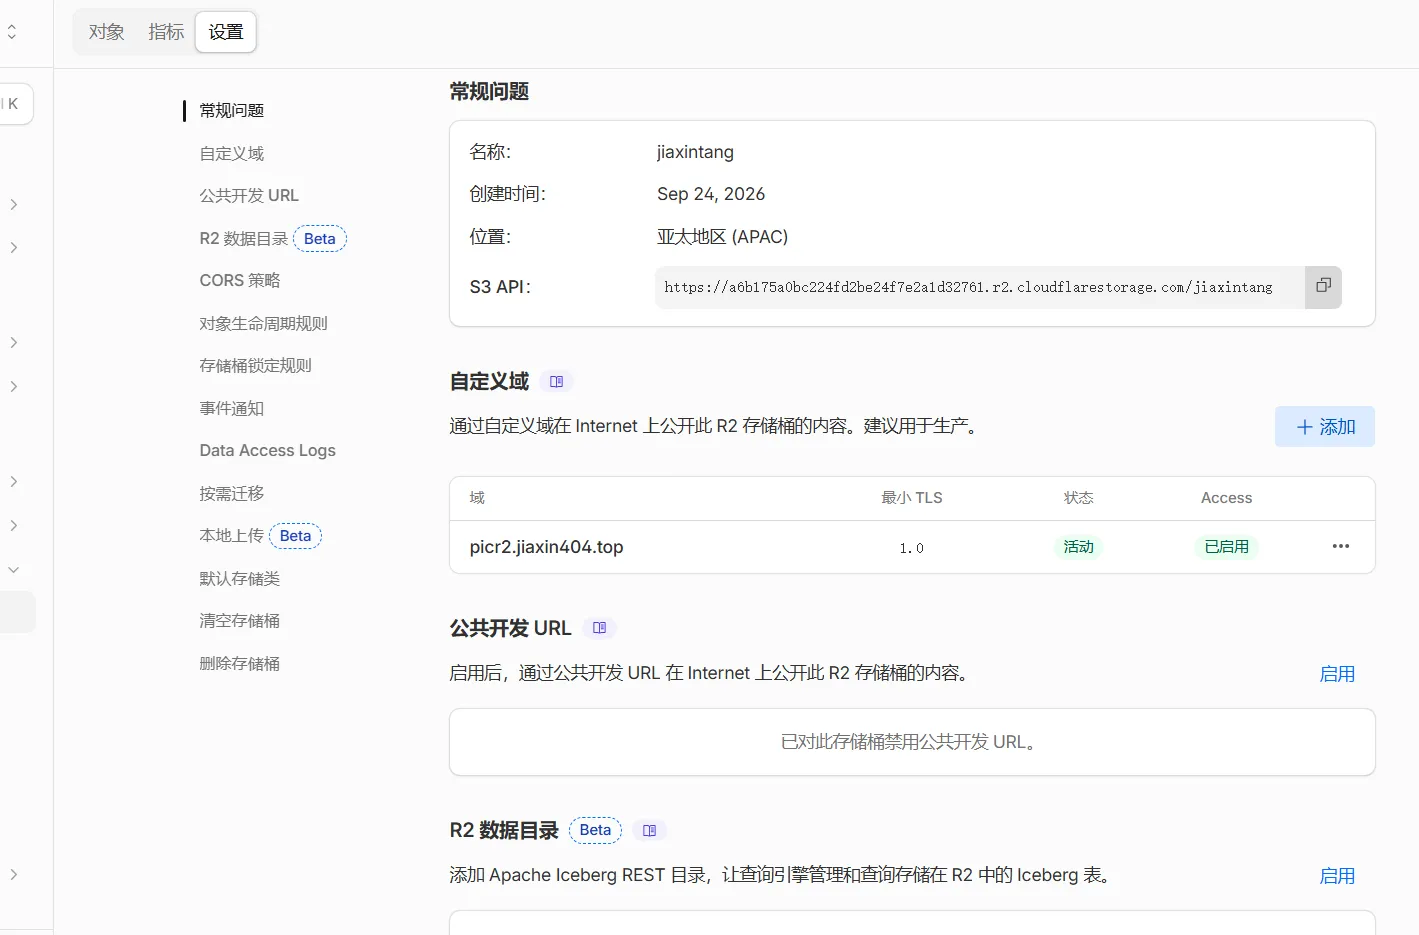Screen dimensions: 1419x935
Task: Open more options for picr2.jiaxin404.top row
Action: (x=1341, y=546)
